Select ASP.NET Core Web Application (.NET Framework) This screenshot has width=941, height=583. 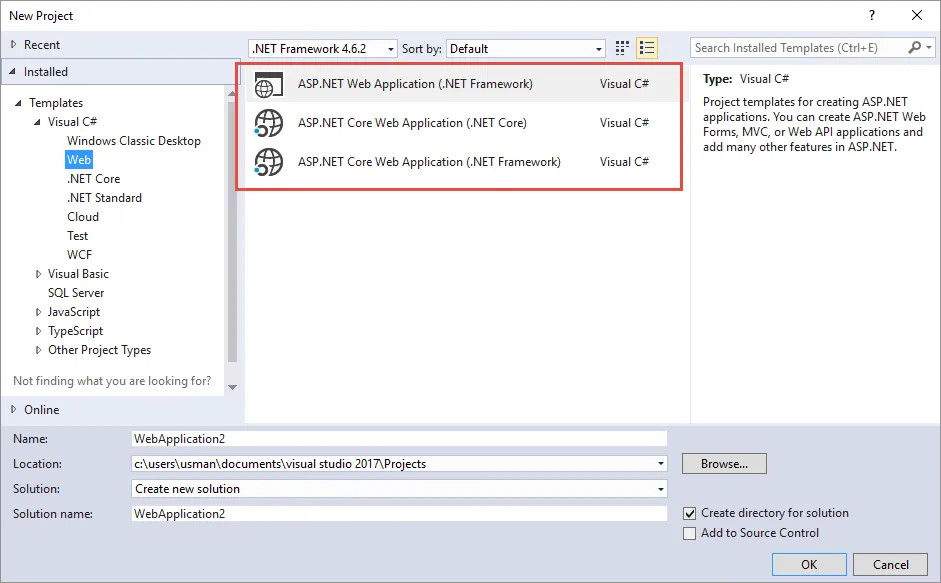[463, 162]
